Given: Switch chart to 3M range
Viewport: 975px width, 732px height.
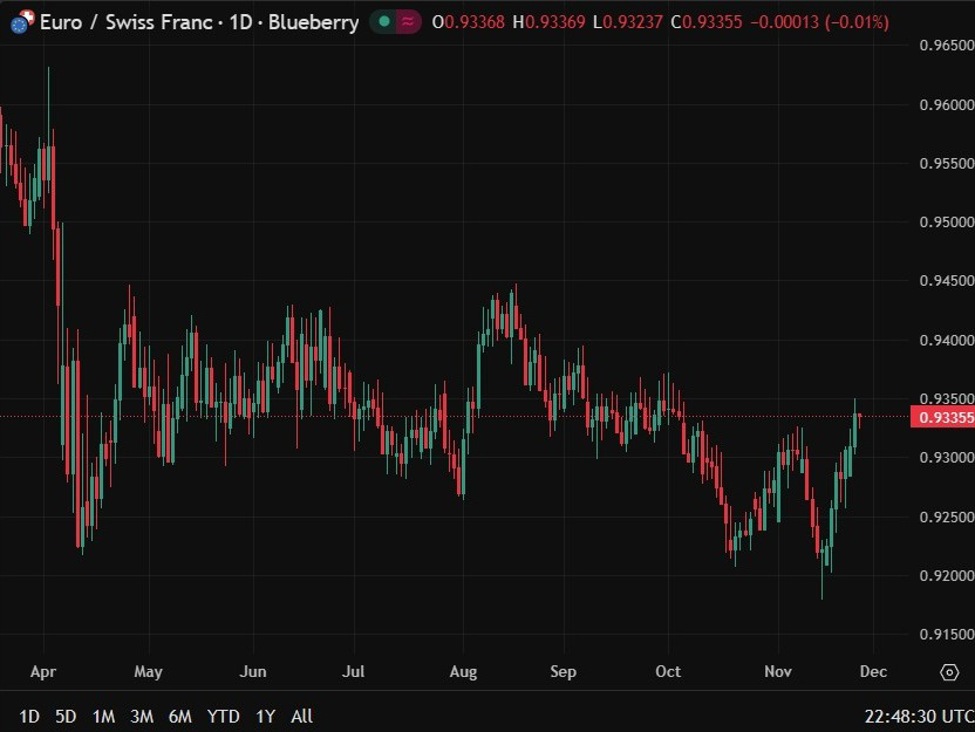Looking at the screenshot, I should pos(142,716).
